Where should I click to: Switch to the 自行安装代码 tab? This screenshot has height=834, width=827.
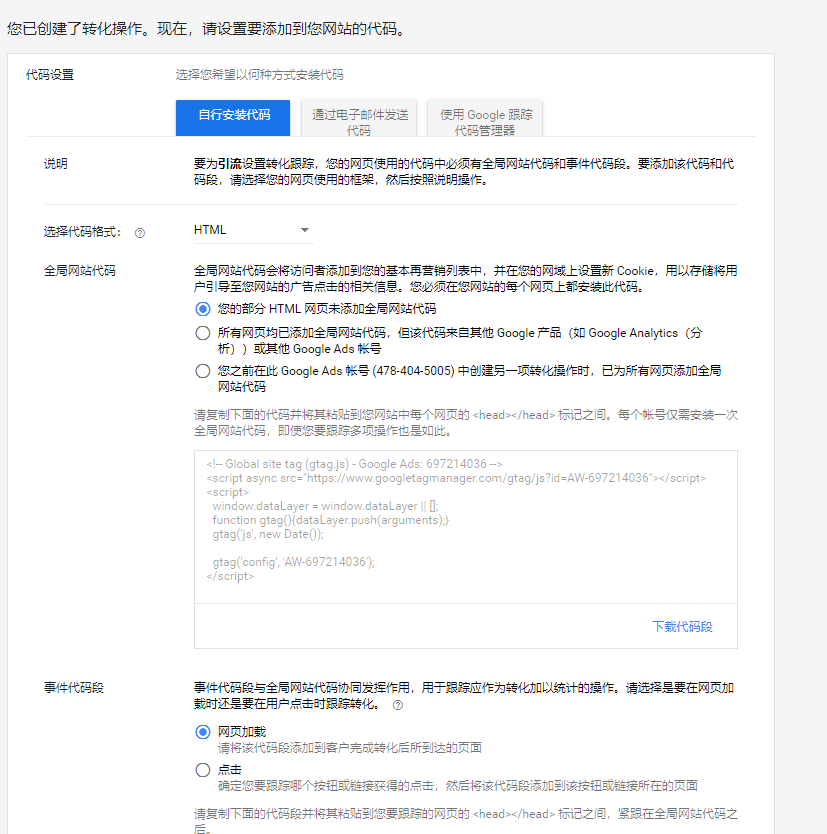(x=233, y=117)
